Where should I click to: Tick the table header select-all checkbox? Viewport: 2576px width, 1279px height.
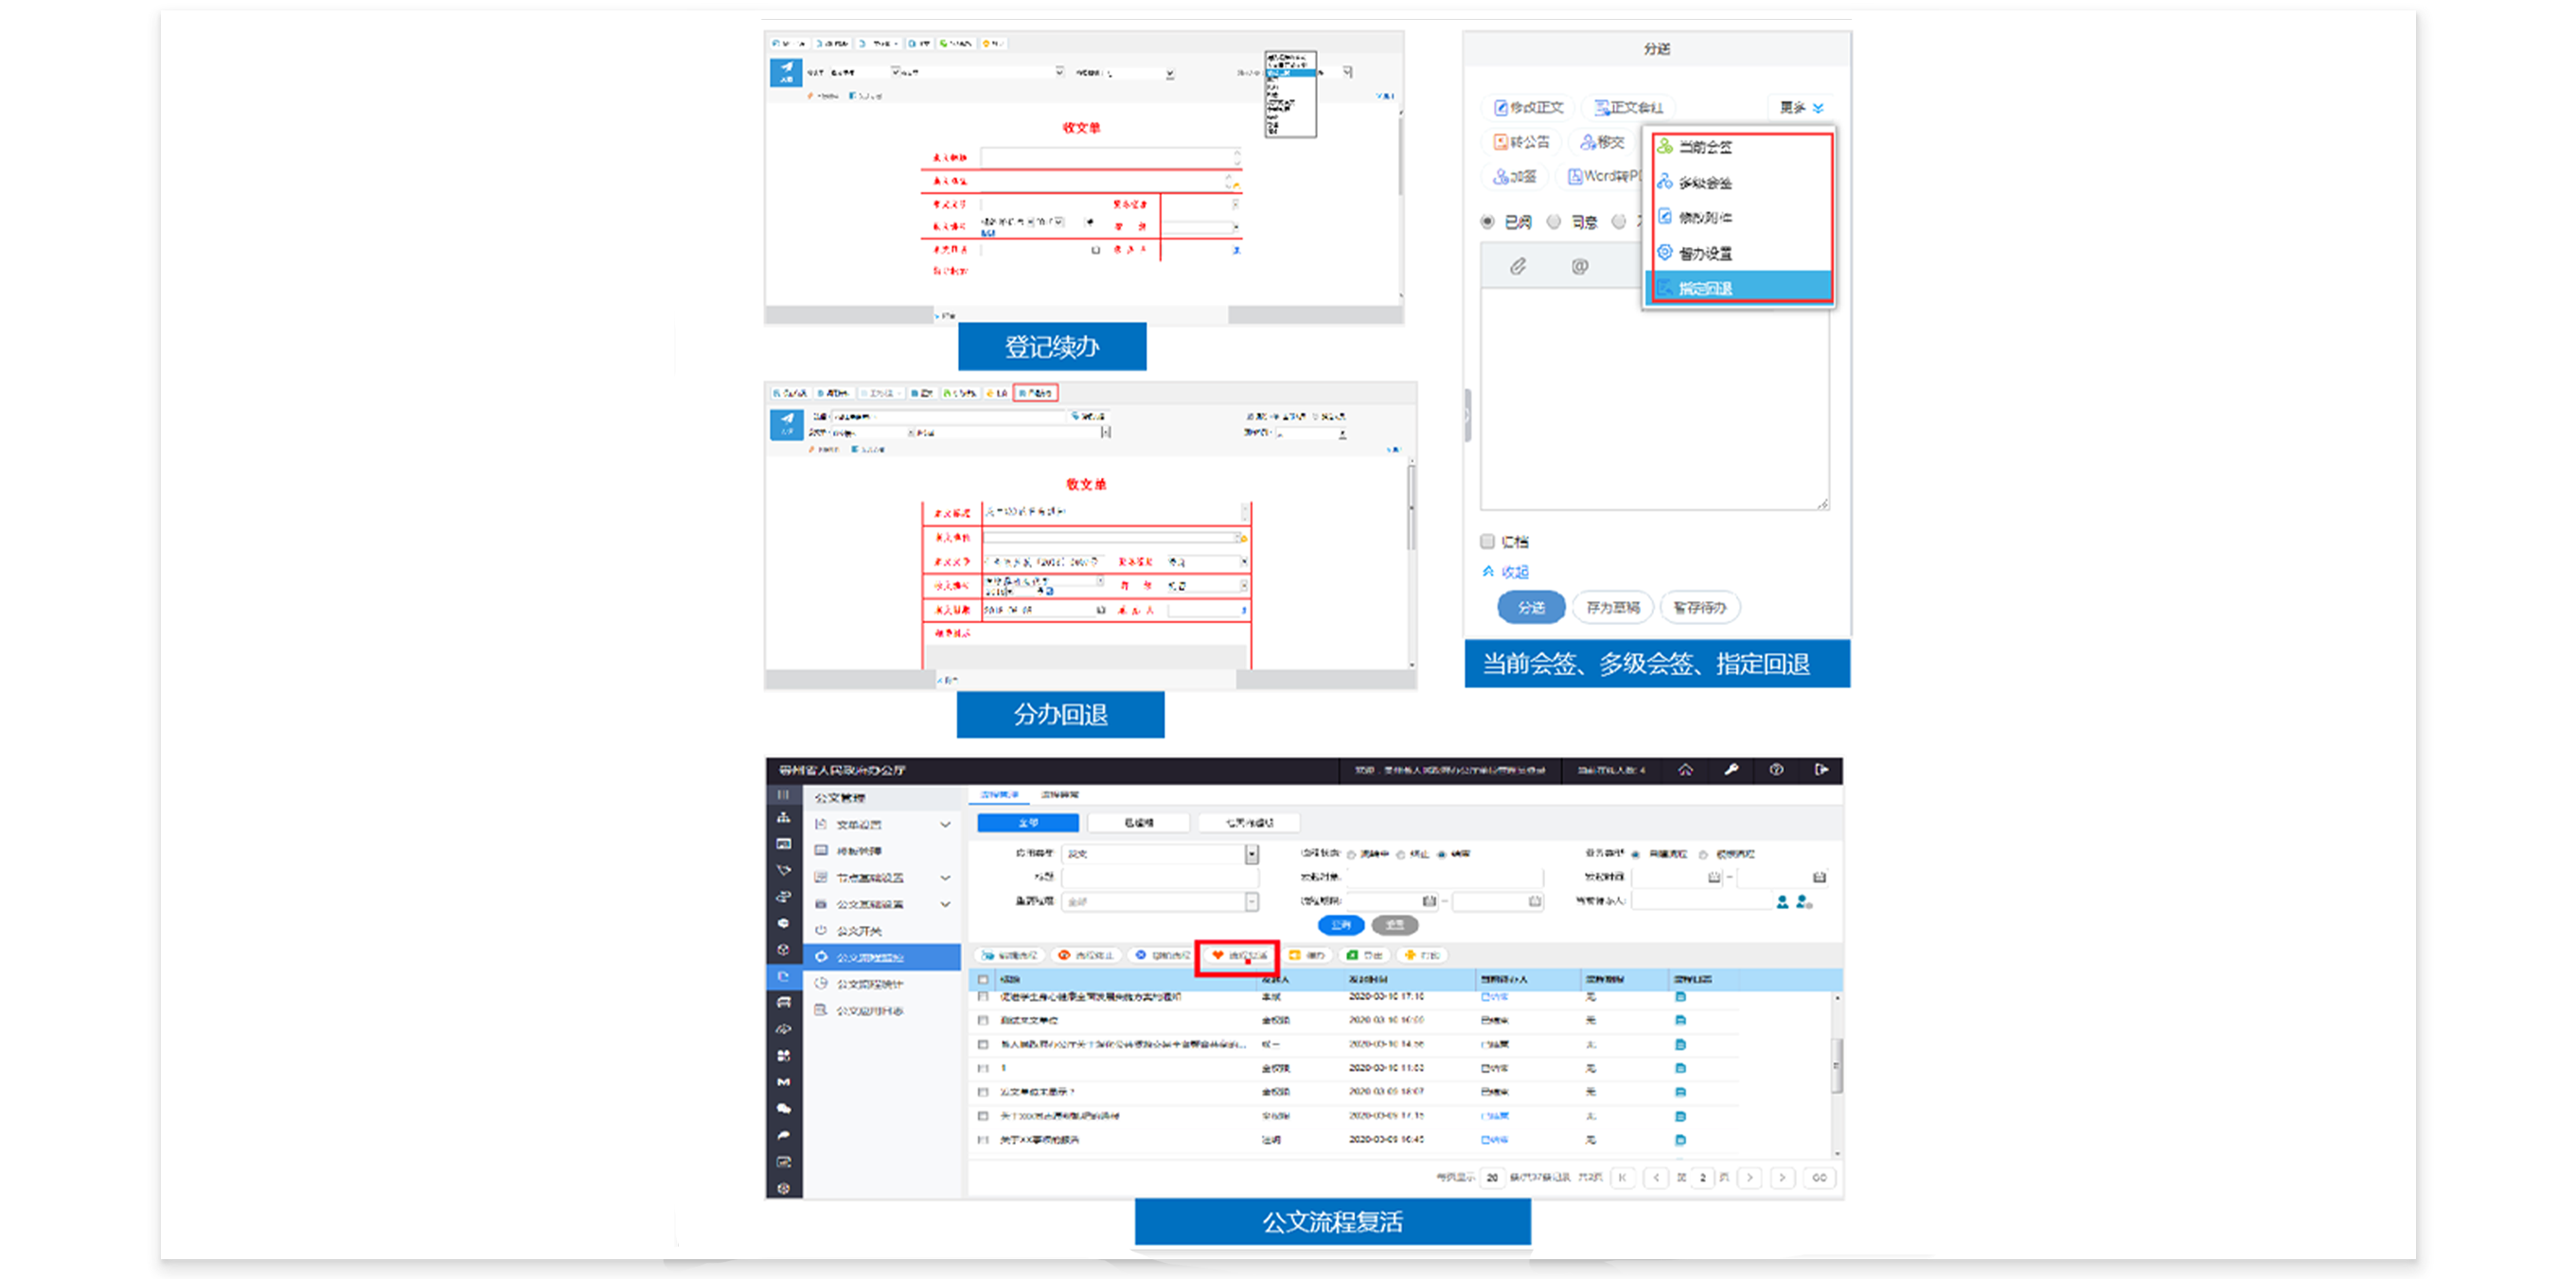tap(983, 979)
